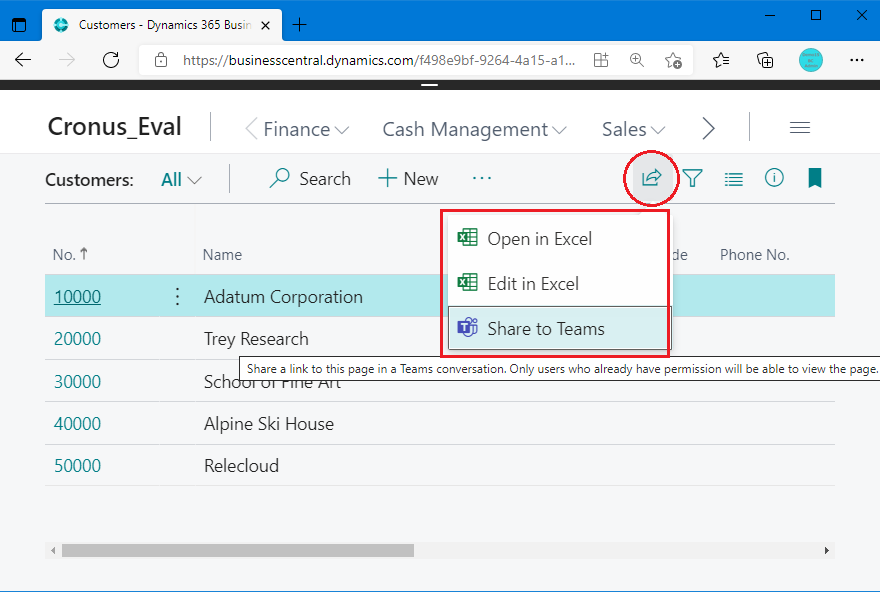
Task: Click the bookmark icon for this page
Action: (815, 178)
